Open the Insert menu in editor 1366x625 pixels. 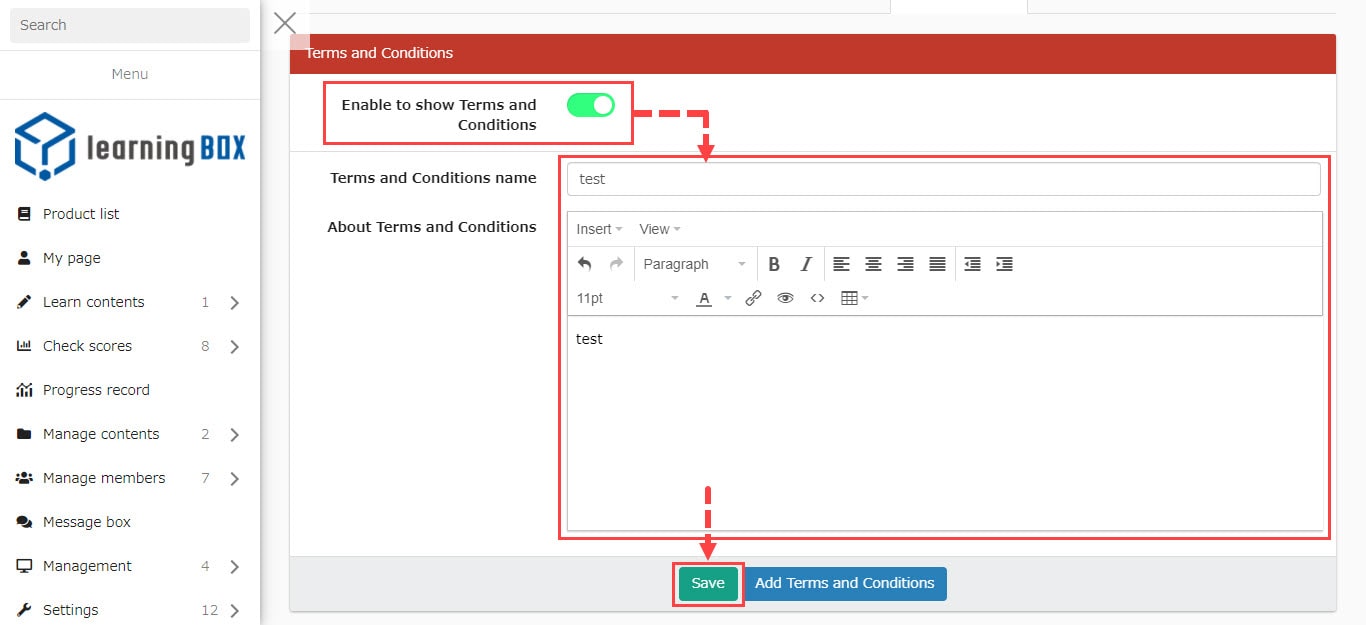pos(599,229)
